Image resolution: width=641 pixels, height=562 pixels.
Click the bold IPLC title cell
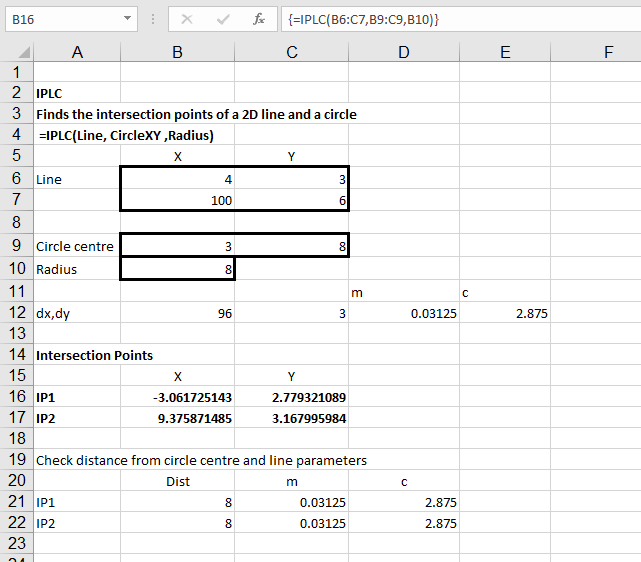77,93
